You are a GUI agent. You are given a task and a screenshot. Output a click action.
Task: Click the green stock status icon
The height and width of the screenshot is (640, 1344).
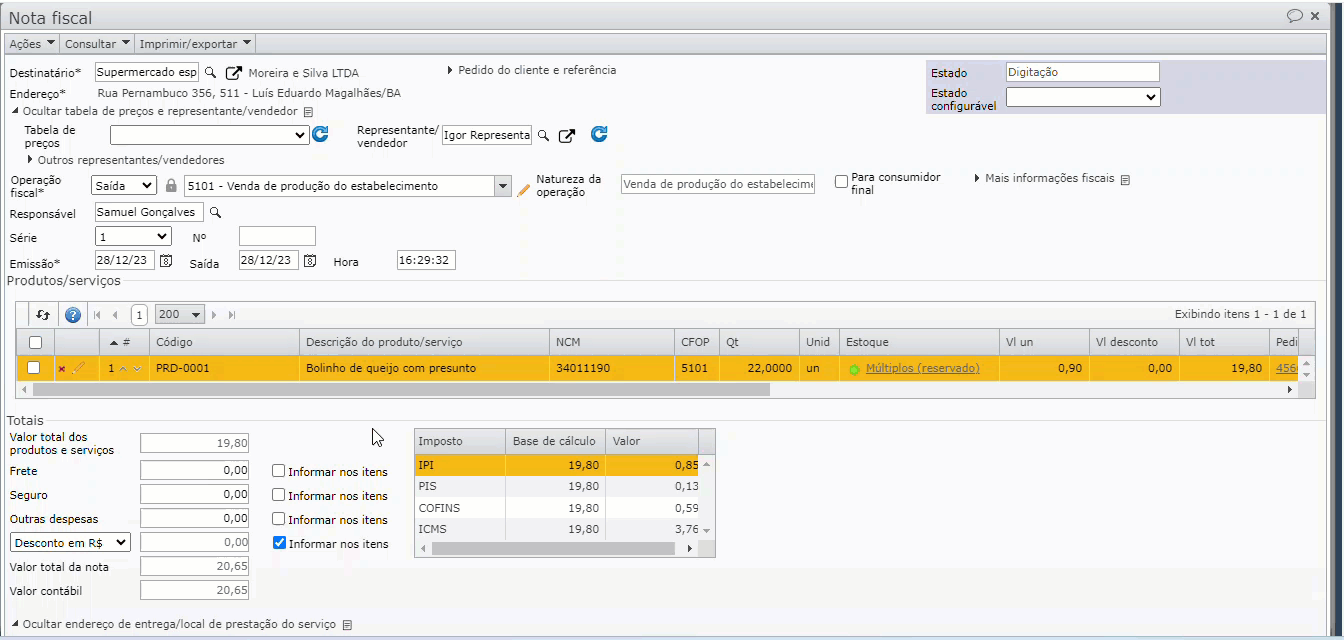point(854,369)
